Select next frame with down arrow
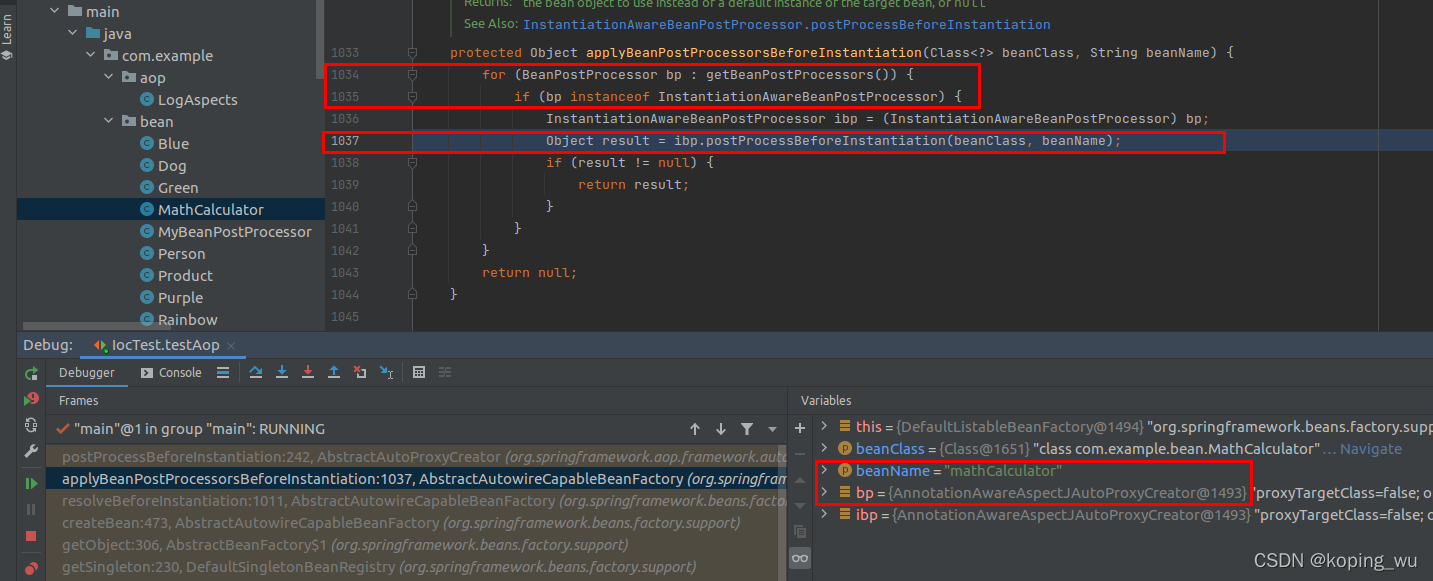 [721, 429]
